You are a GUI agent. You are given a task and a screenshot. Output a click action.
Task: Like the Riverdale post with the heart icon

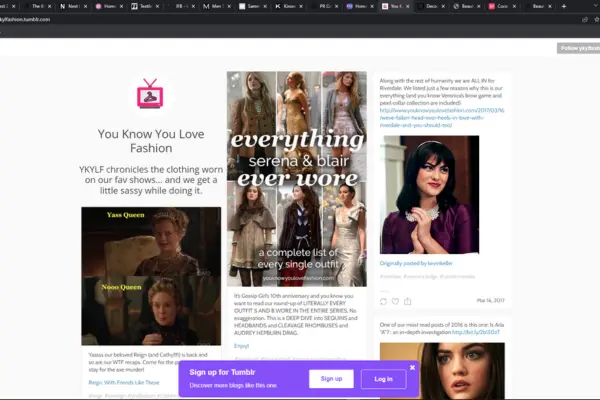pyautogui.click(x=395, y=302)
